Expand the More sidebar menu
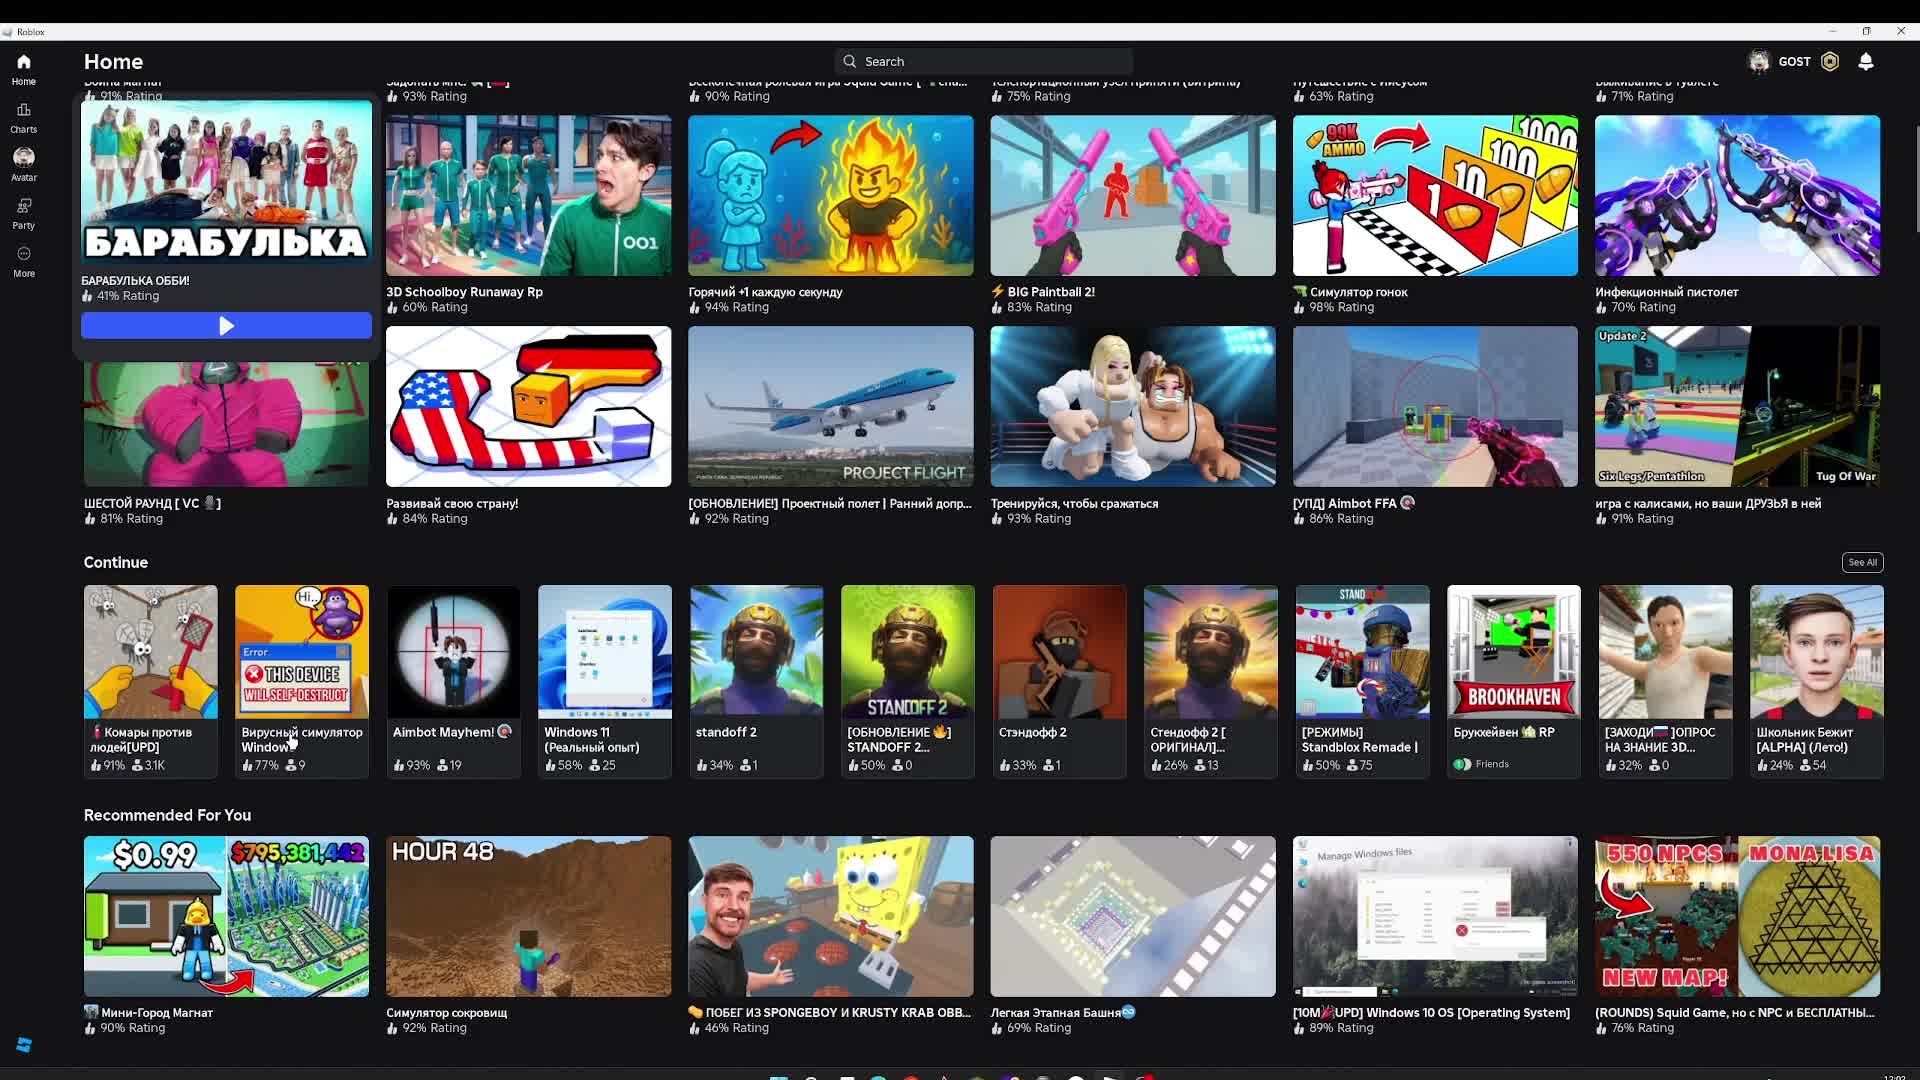The width and height of the screenshot is (1920, 1080). pyautogui.click(x=24, y=260)
